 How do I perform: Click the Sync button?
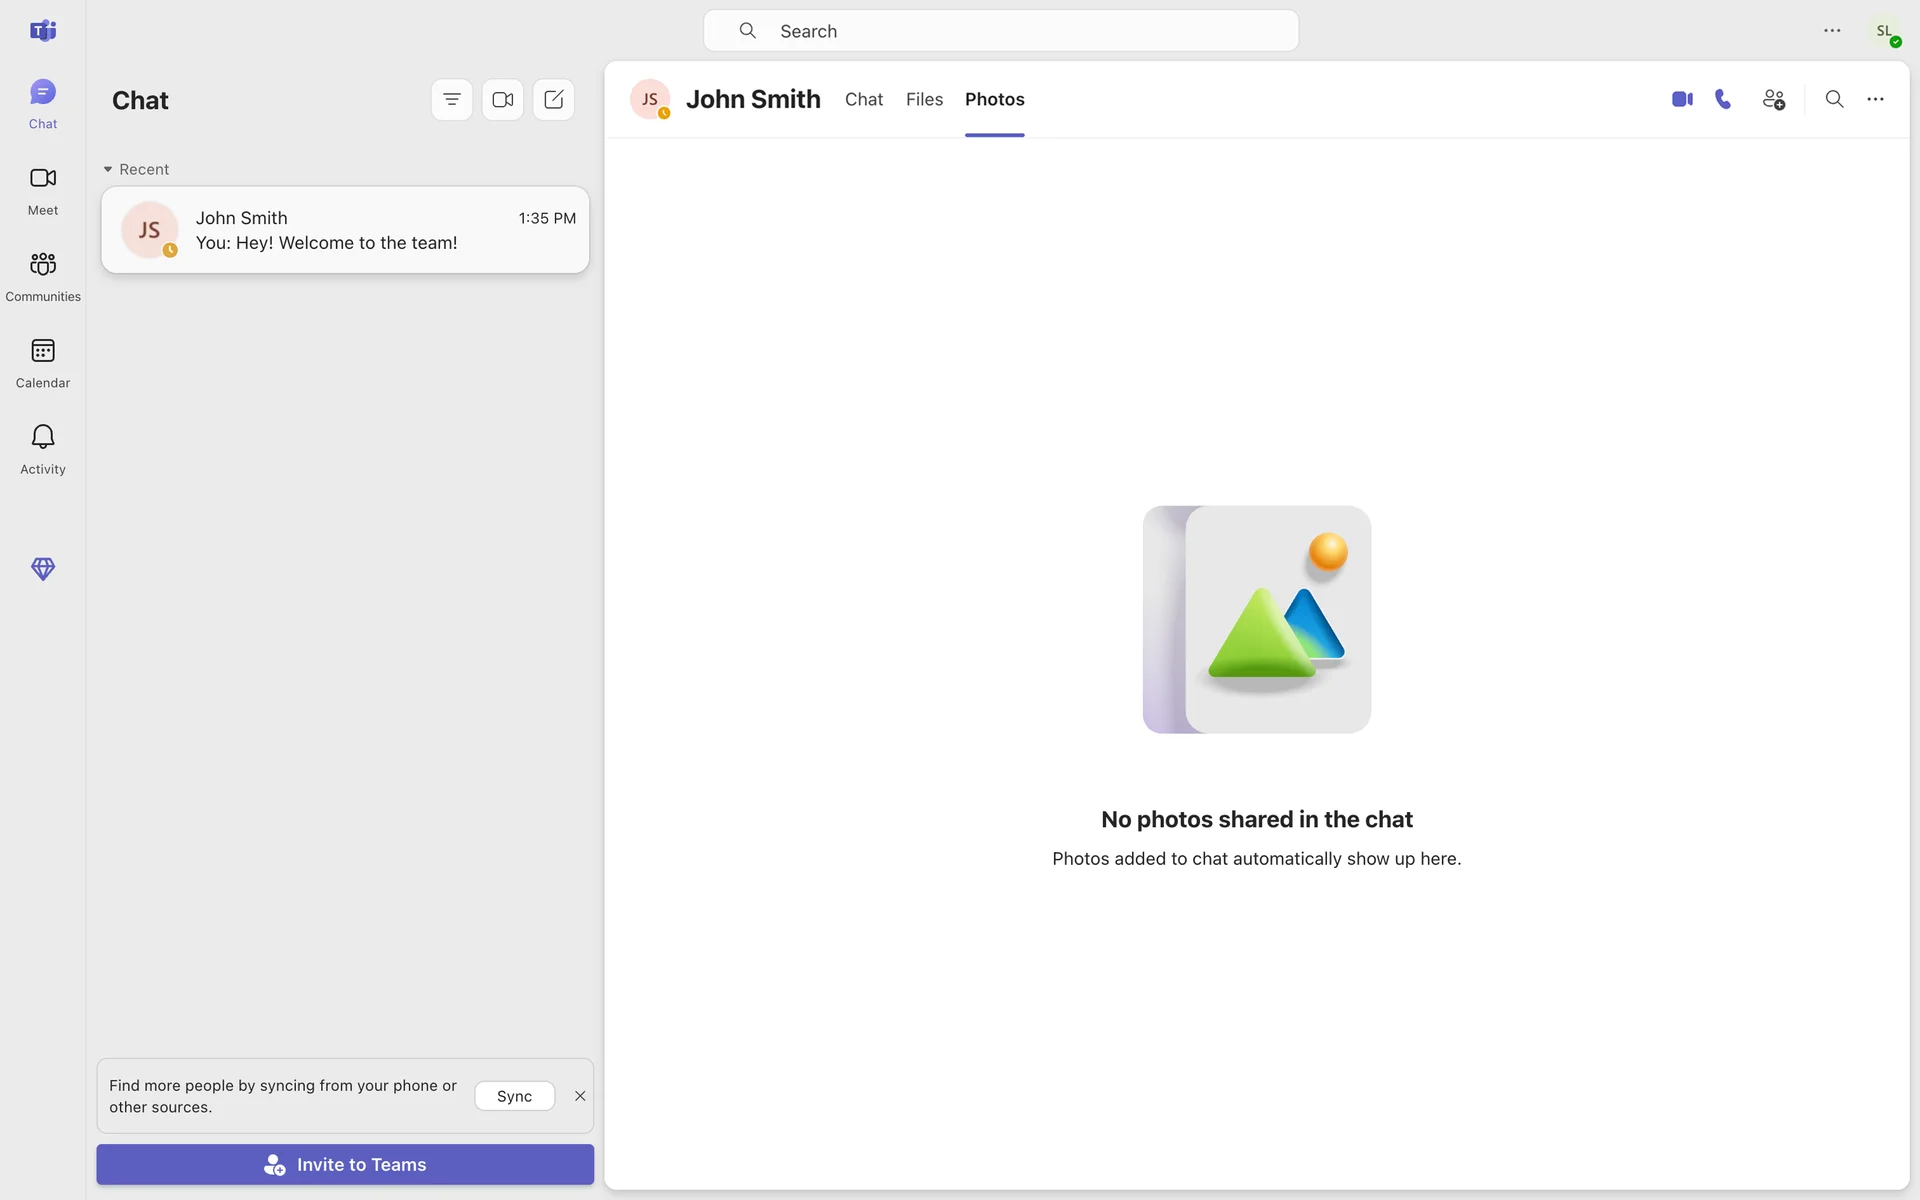point(514,1096)
